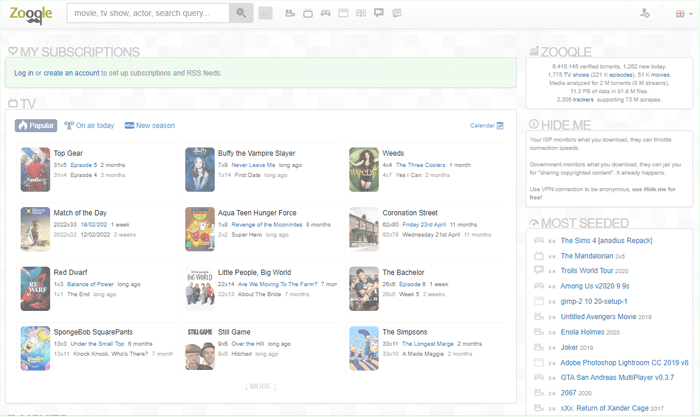Viewport: 700px width, 417px height.
Task: Switch to On air today tab
Action: [x=89, y=125]
